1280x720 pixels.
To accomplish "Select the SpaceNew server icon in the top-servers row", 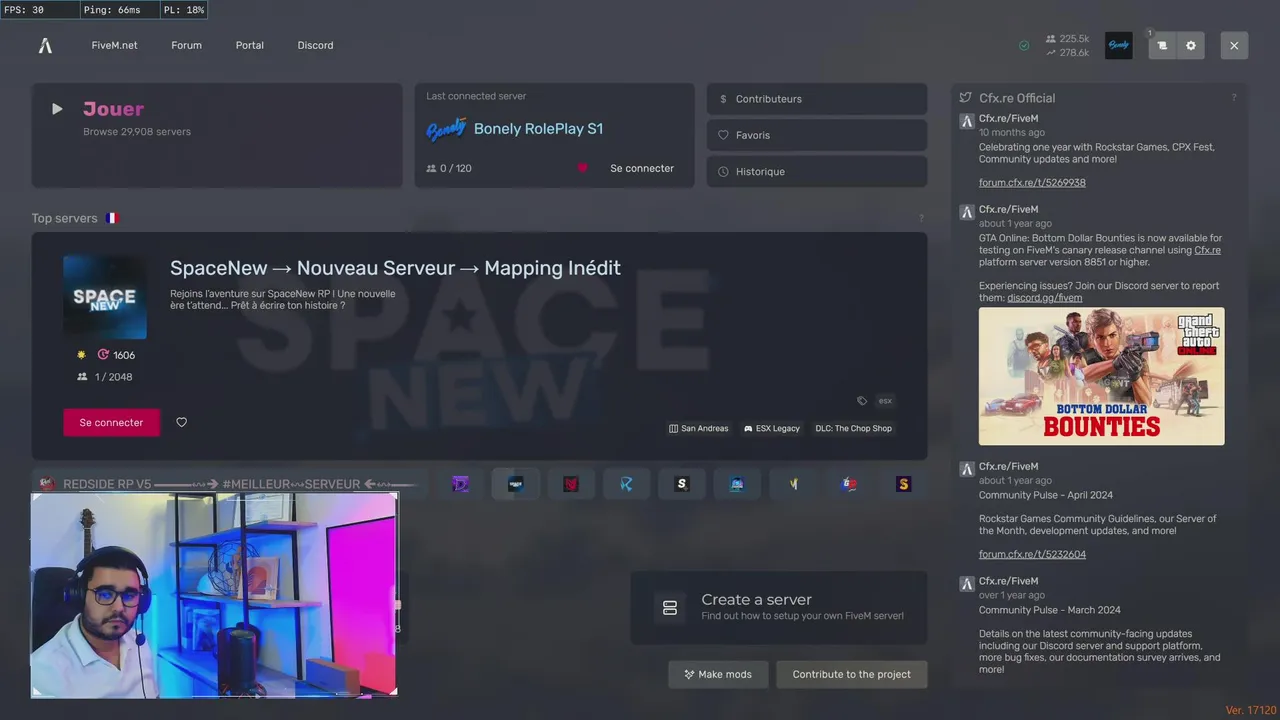I will [x=515, y=484].
